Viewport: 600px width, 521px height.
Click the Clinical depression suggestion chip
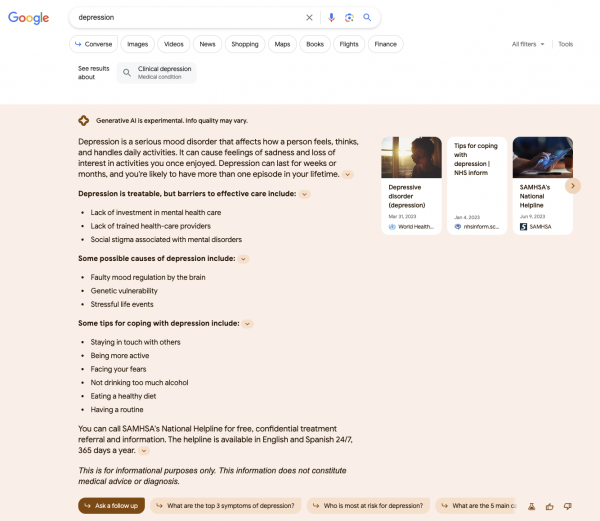pyautogui.click(x=157, y=72)
